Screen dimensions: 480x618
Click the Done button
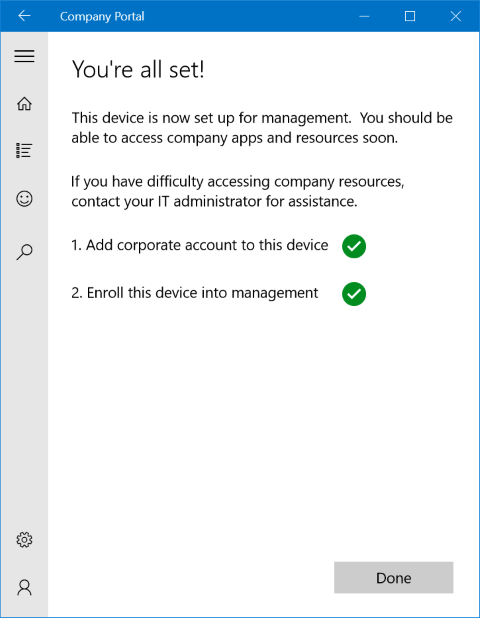(x=393, y=577)
